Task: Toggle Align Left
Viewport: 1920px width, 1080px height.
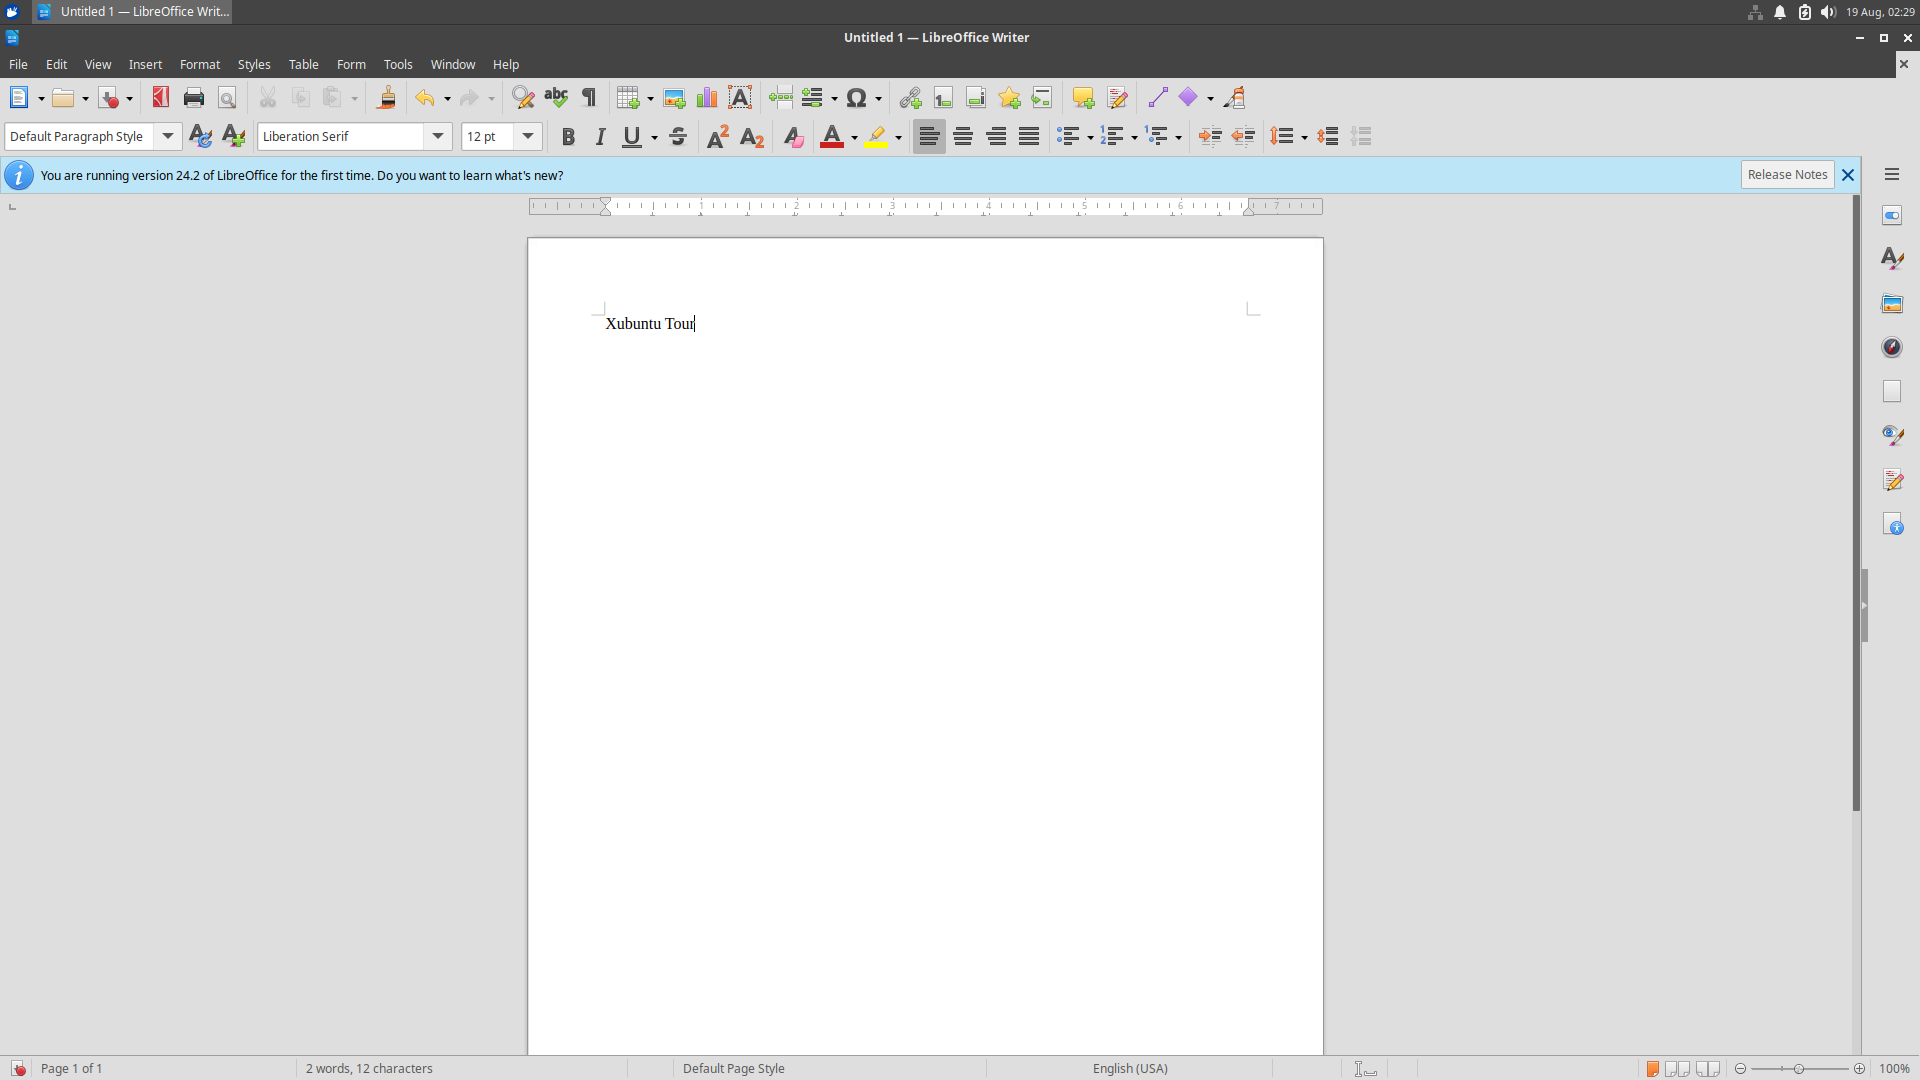Action: (929, 137)
